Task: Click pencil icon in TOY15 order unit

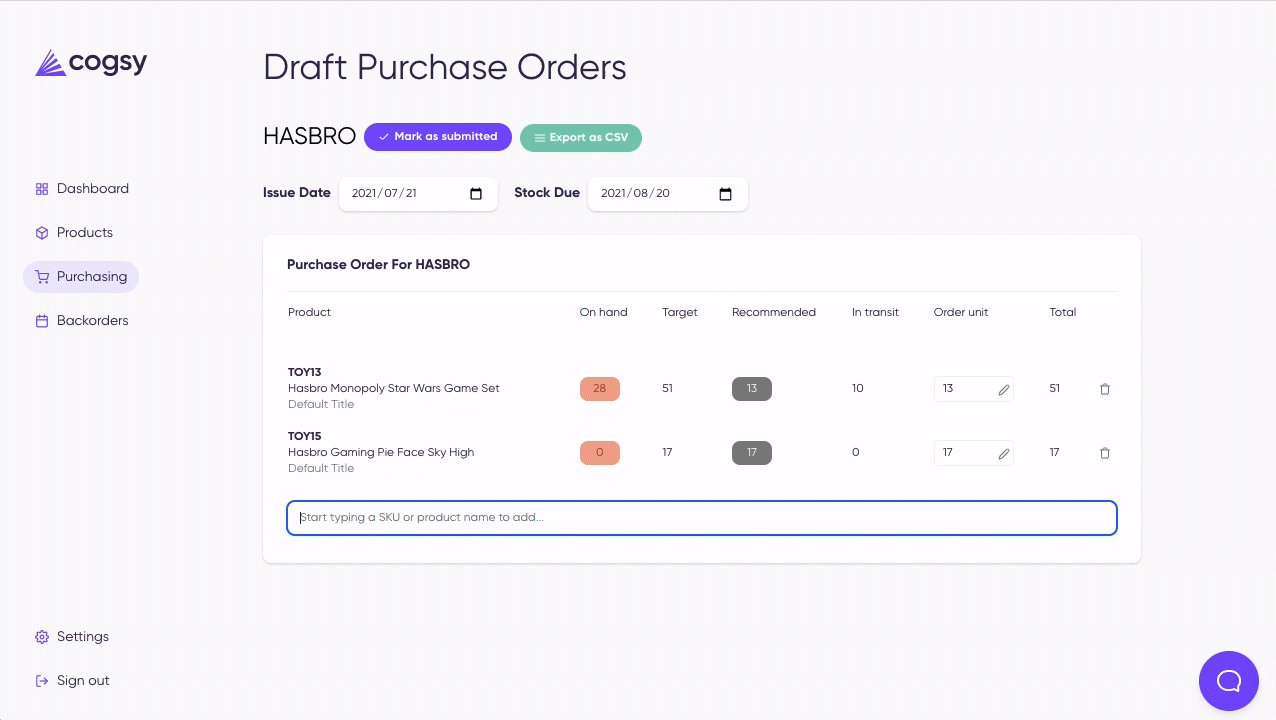Action: 1004,454
